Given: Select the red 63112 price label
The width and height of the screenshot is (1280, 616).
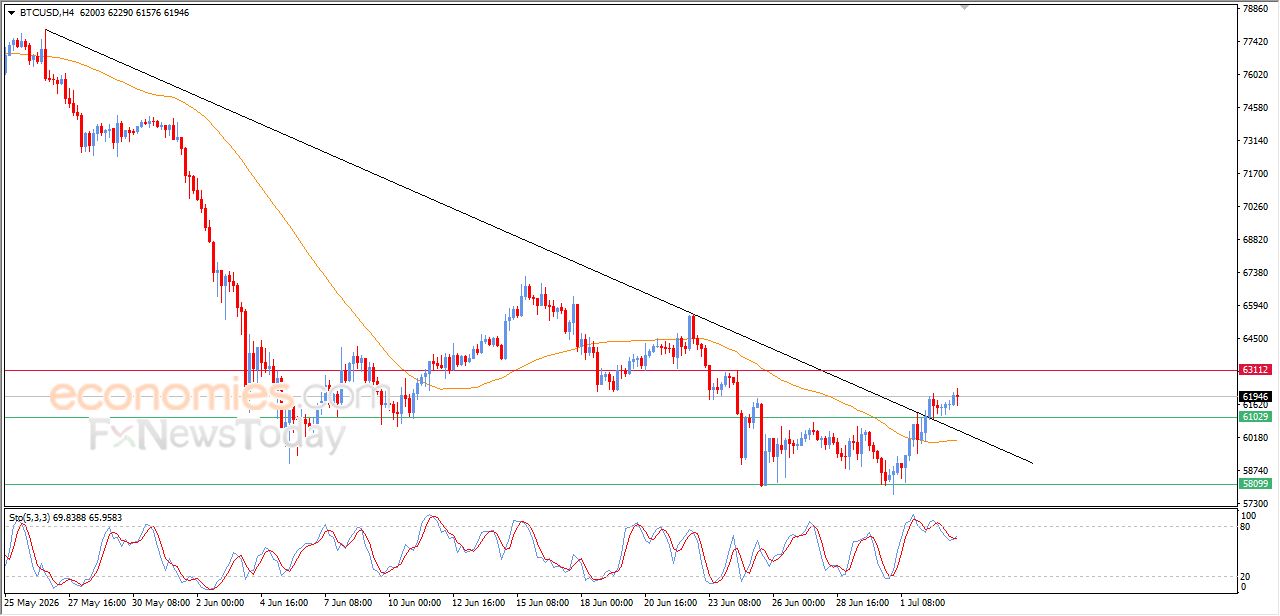Looking at the screenshot, I should (x=1255, y=370).
